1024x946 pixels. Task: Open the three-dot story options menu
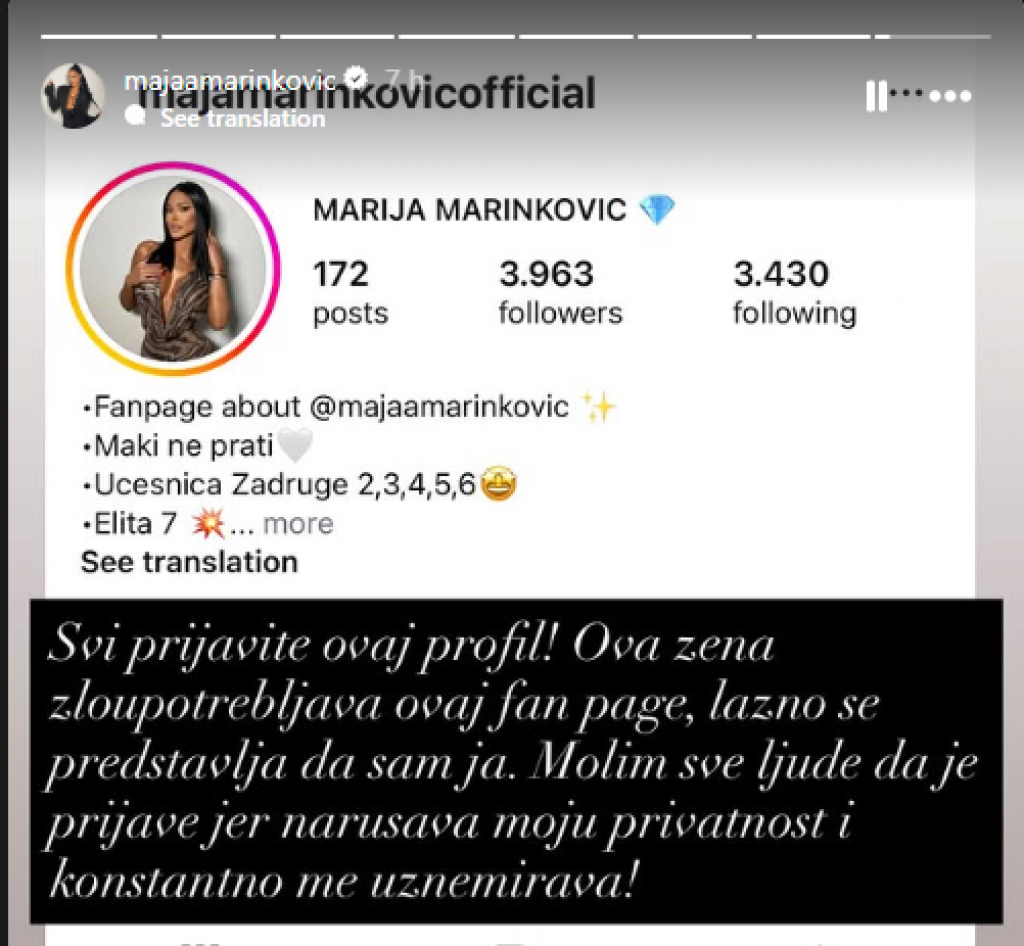click(950, 96)
